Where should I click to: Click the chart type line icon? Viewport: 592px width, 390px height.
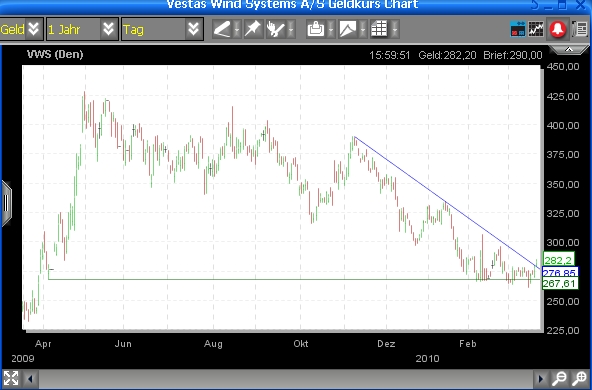point(348,29)
